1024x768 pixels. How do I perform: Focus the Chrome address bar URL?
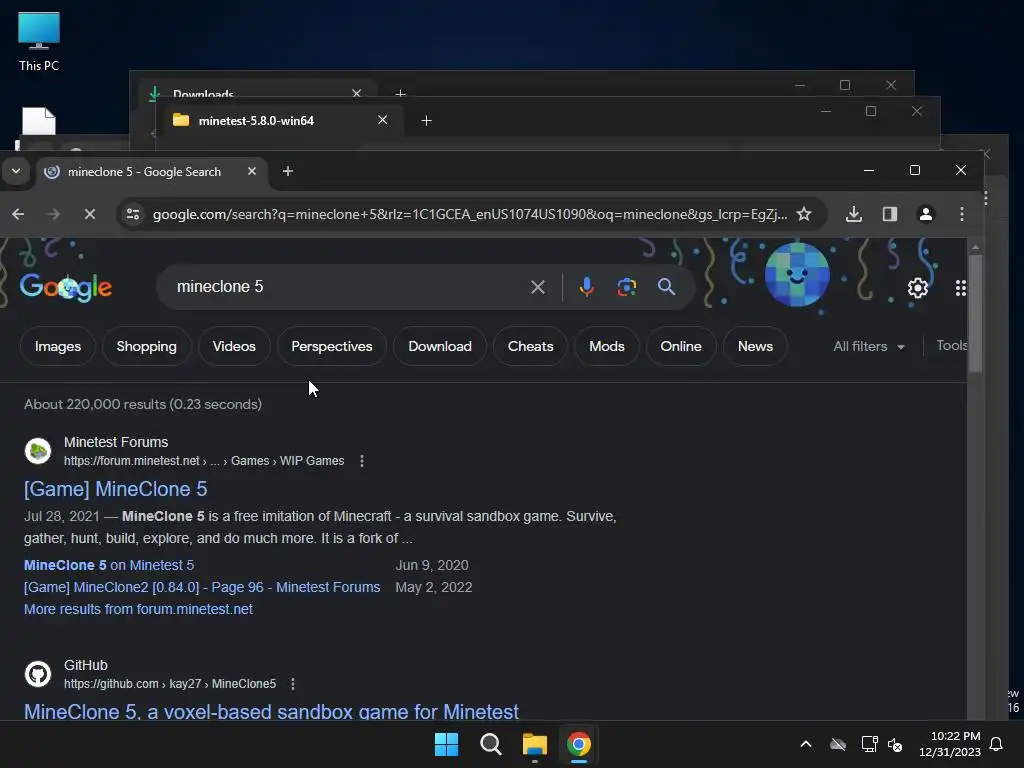click(470, 214)
